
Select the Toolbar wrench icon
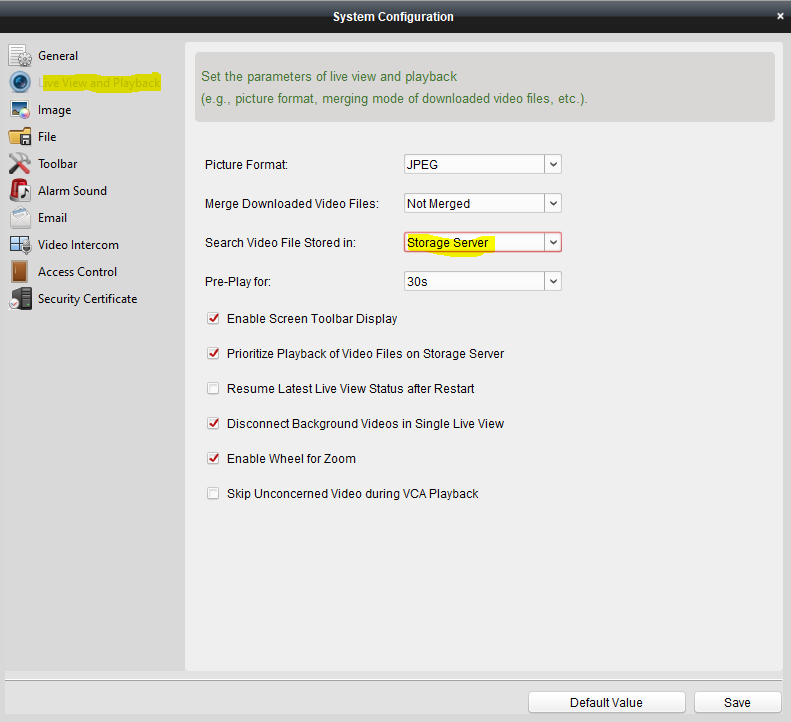tap(20, 164)
